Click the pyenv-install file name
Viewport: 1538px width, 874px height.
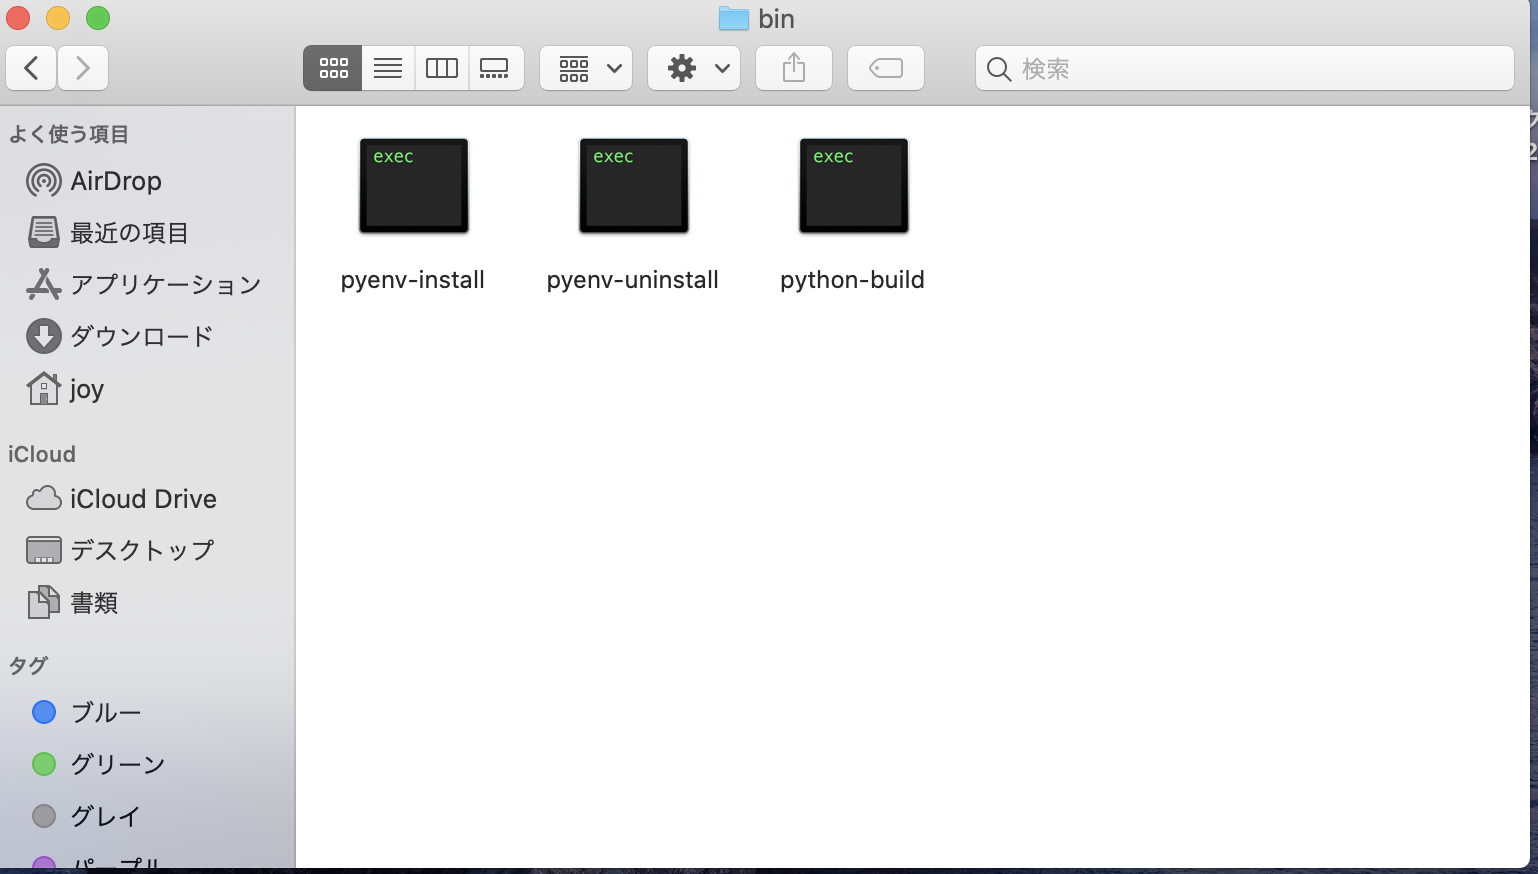click(413, 280)
